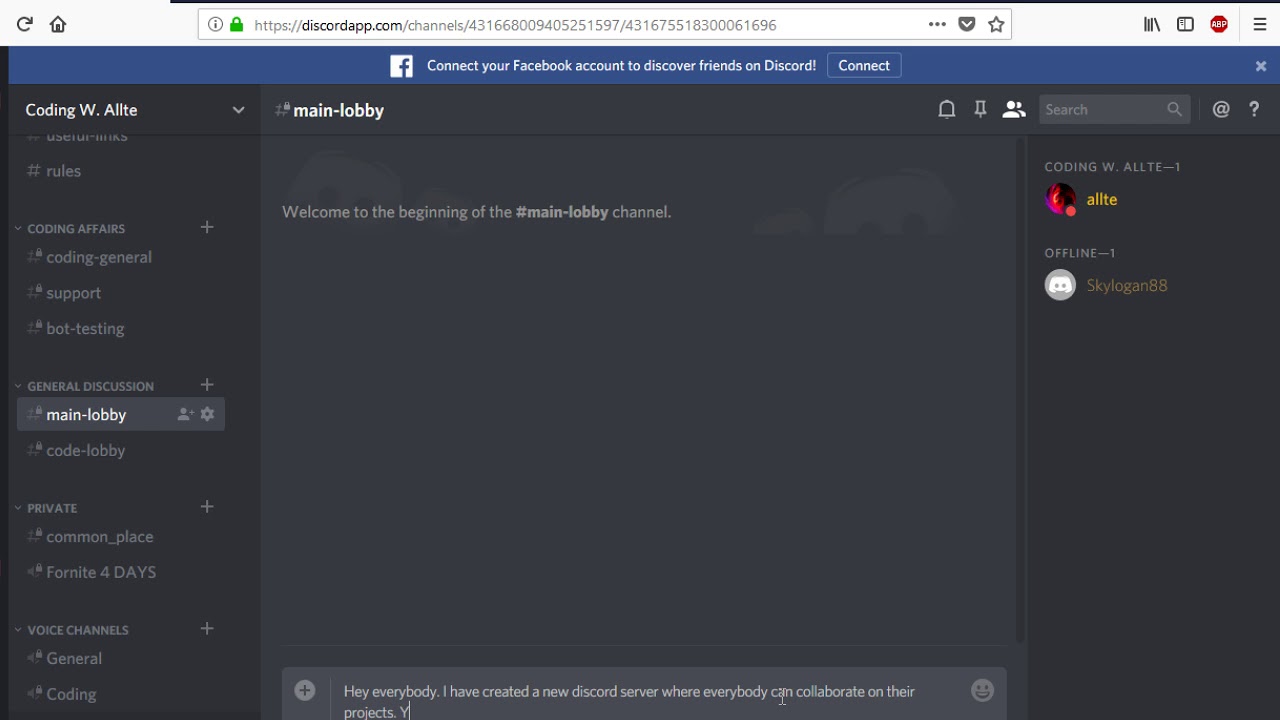The width and height of the screenshot is (1280, 720).
Task: Open recent mentions @ icon
Action: coord(1221,110)
